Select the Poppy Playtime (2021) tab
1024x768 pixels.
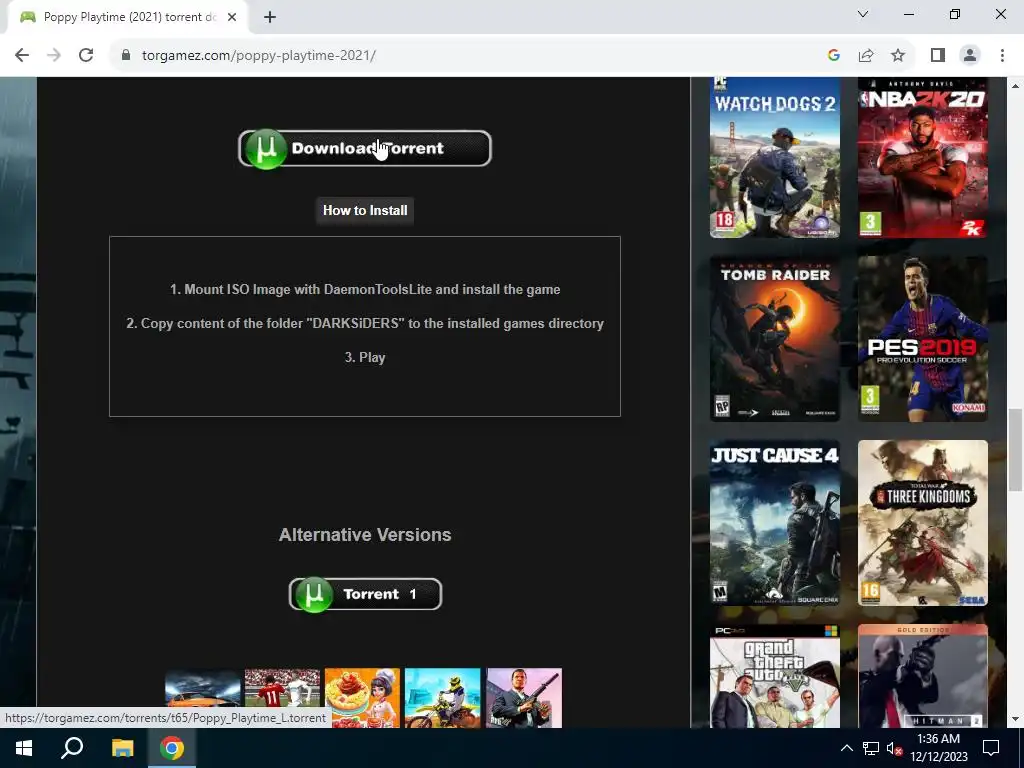pos(128,18)
